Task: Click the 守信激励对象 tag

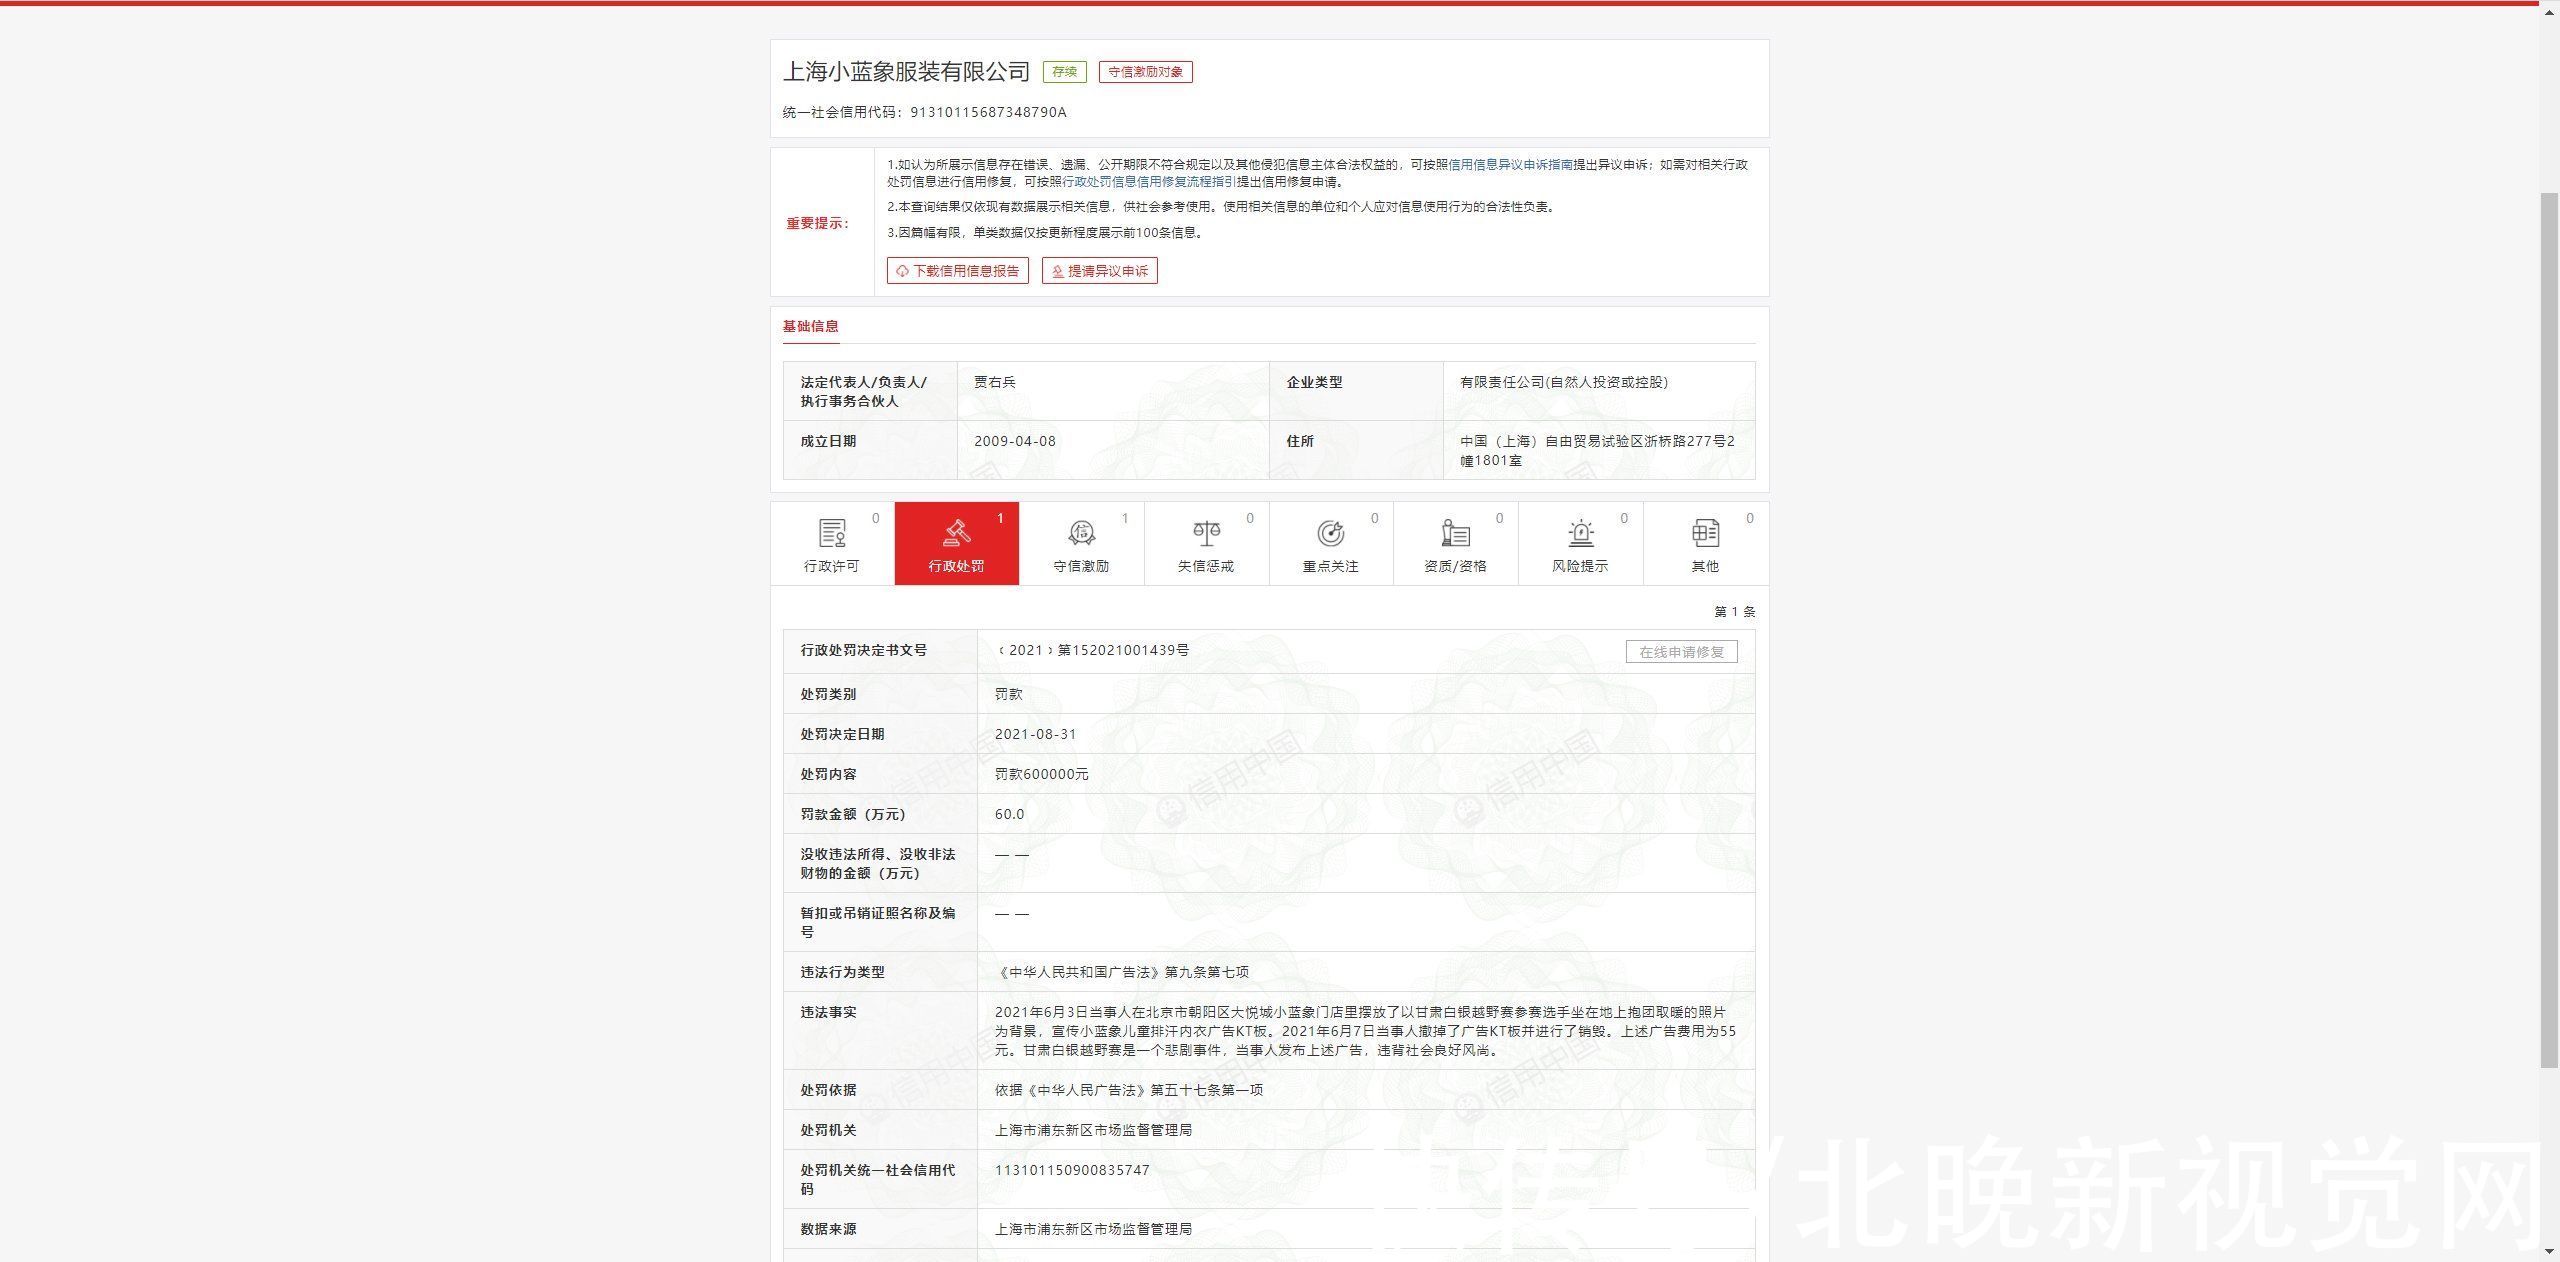Action: (x=1146, y=72)
